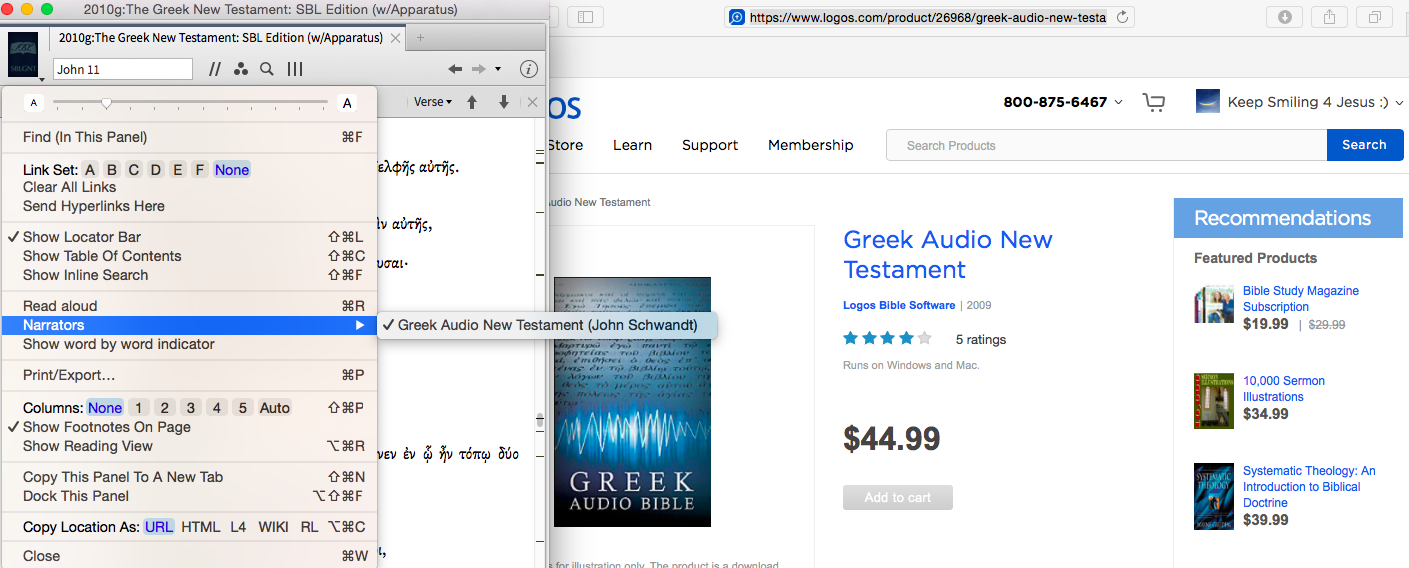Choose HTML for Copy Location As
Viewport: 1409px width, 568px height.
(201, 527)
